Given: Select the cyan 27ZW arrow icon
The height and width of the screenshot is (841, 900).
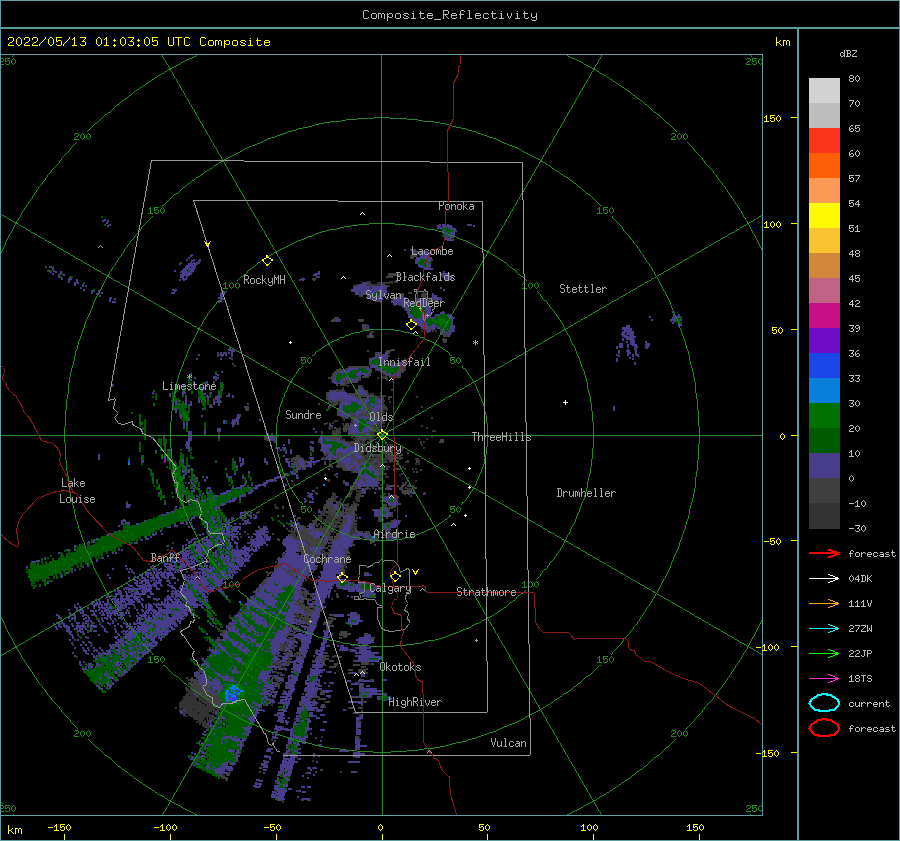Looking at the screenshot, I should [x=824, y=628].
